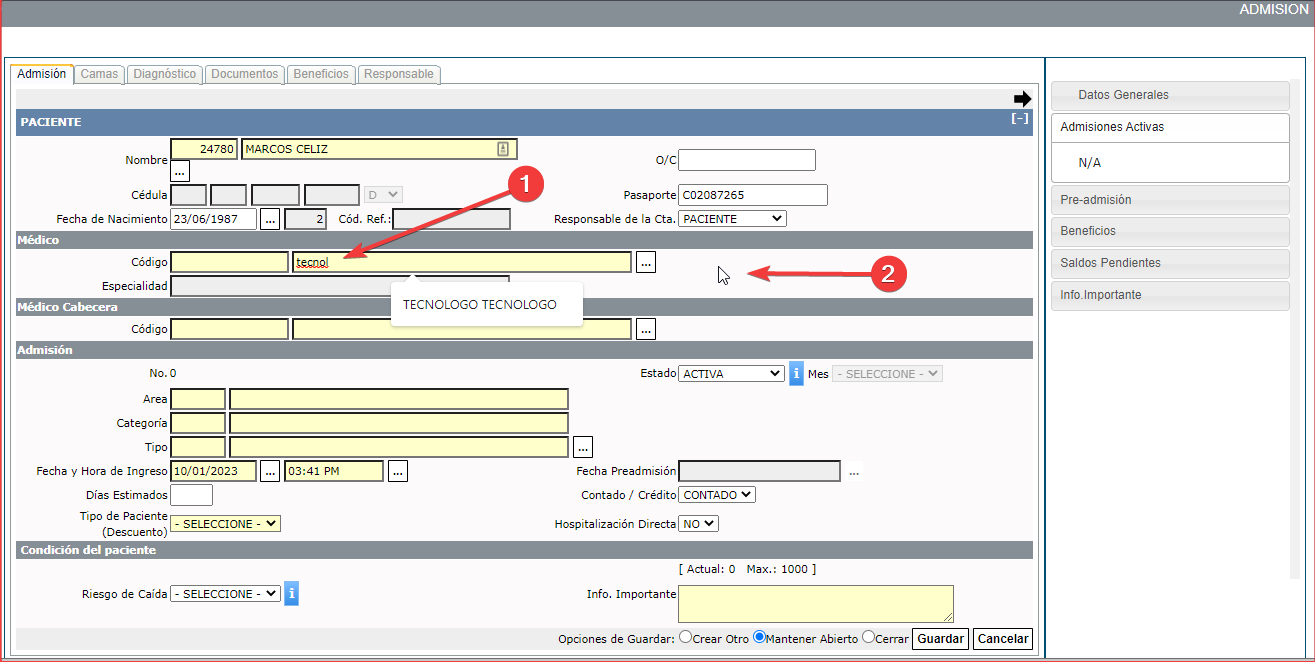Click info icon beside Riesgo de Caída

(291, 593)
